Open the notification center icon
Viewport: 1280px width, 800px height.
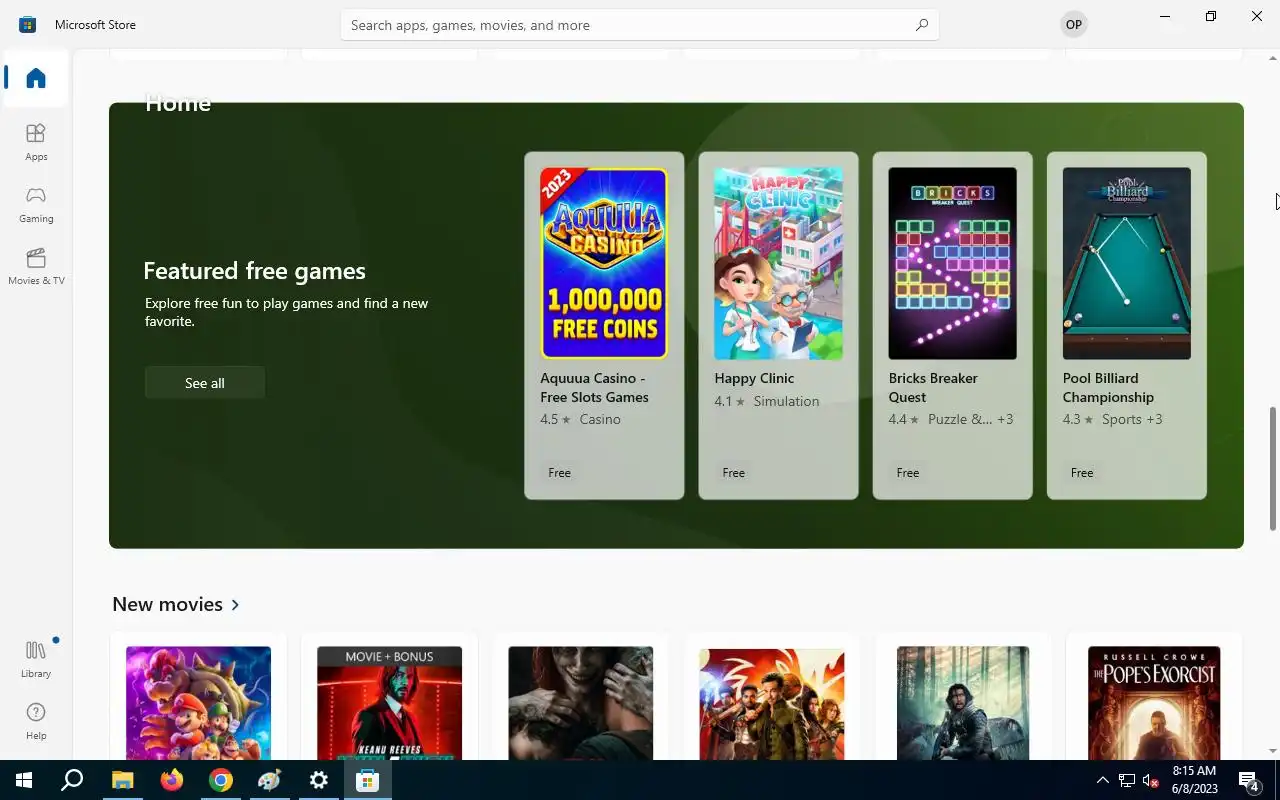(x=1249, y=780)
